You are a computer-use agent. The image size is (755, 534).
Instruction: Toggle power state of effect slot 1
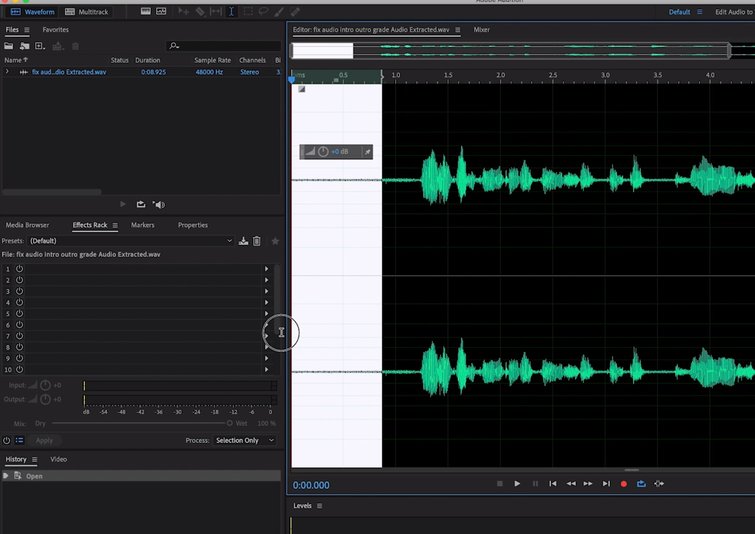click(x=19, y=269)
